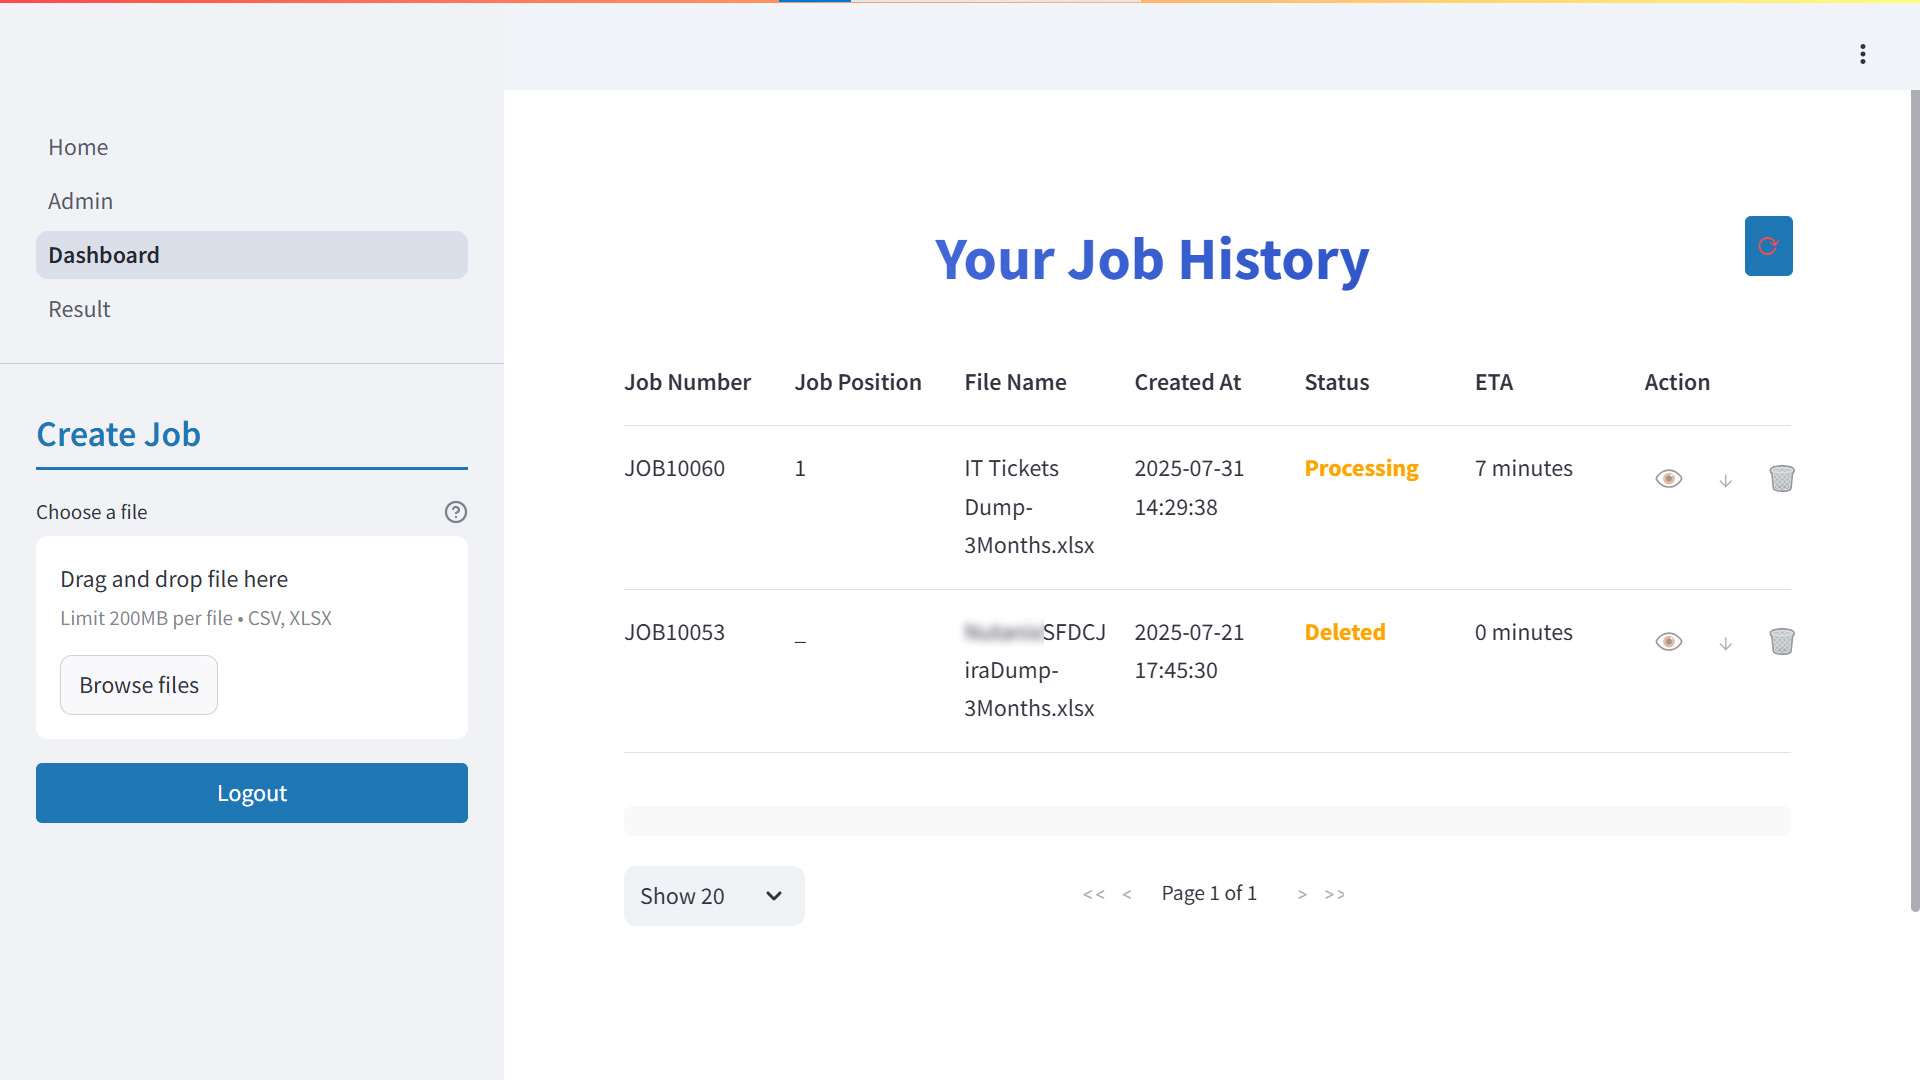The width and height of the screenshot is (1920, 1080).
Task: Delete job JOB10060 with trash icon
Action: click(1781, 479)
